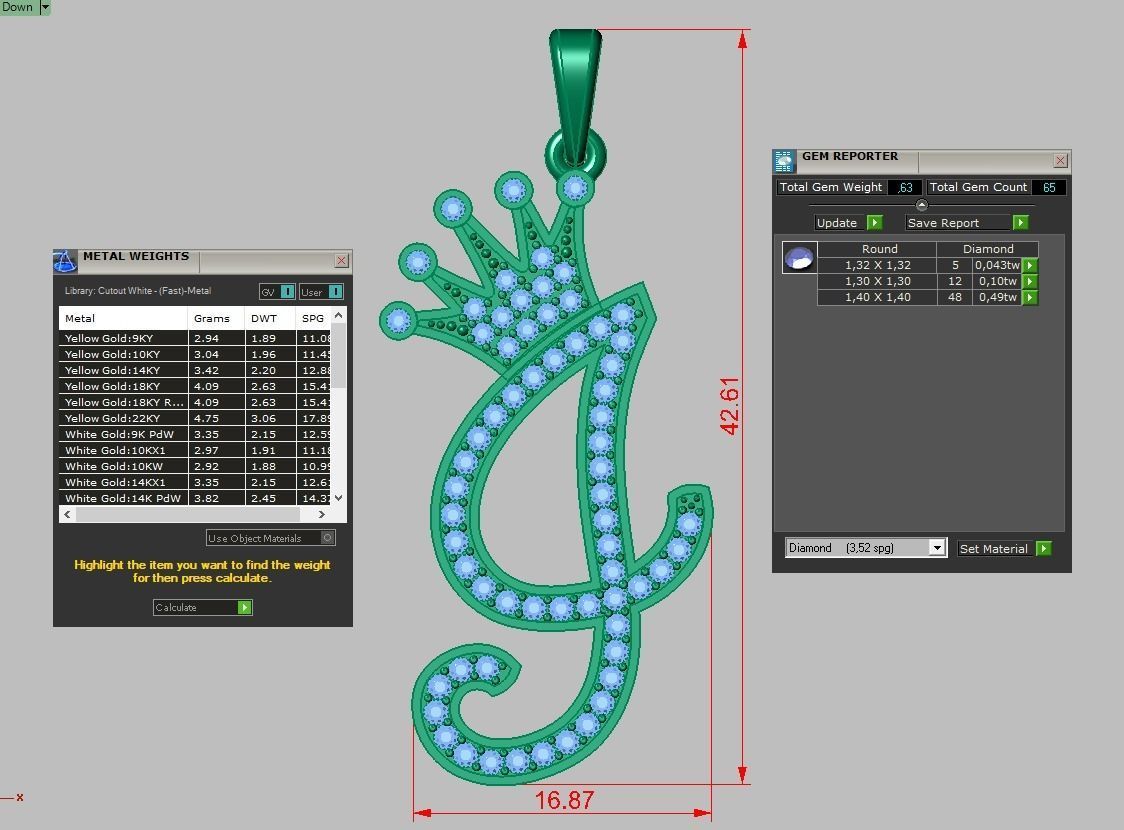1124x830 pixels.
Task: Select the Yellow Gold:22KY row
Action: pyautogui.click(x=195, y=419)
